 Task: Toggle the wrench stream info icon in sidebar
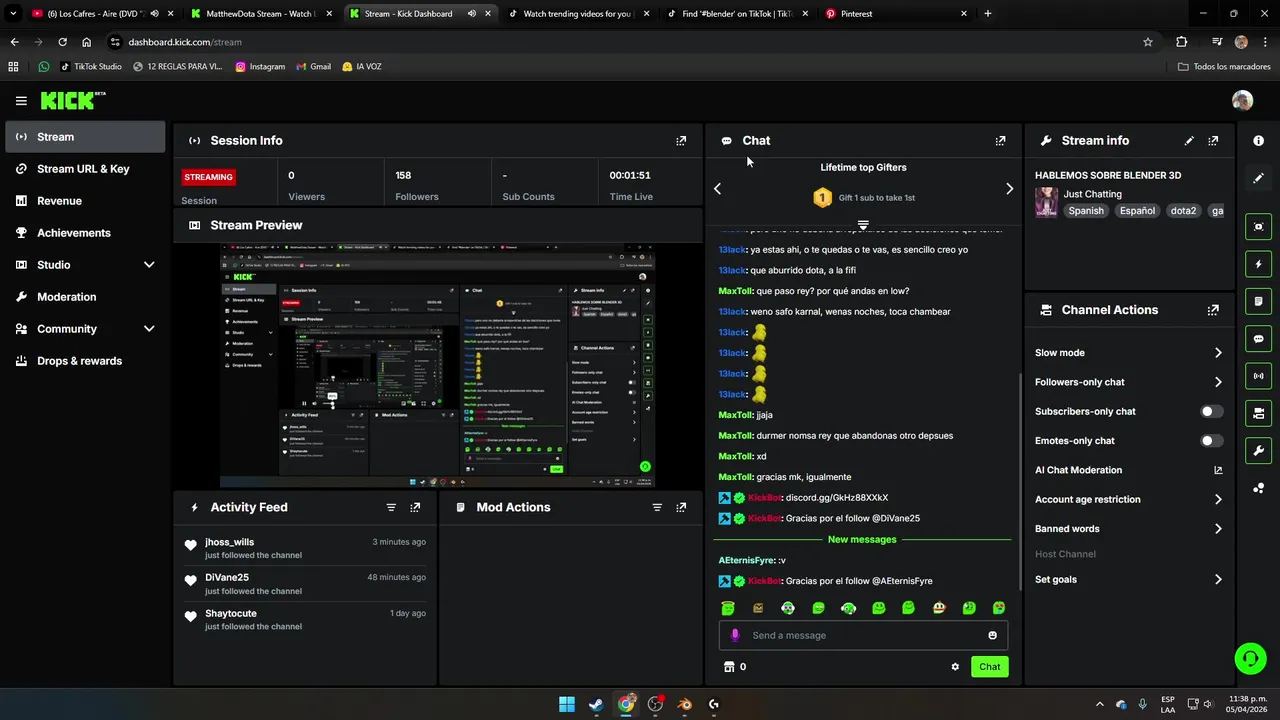1258,450
